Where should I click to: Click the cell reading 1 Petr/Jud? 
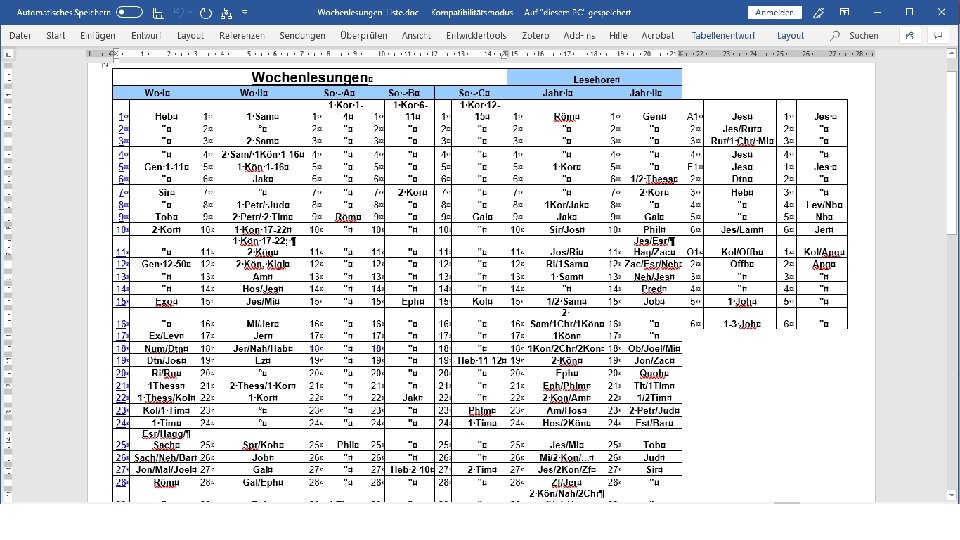263,204
